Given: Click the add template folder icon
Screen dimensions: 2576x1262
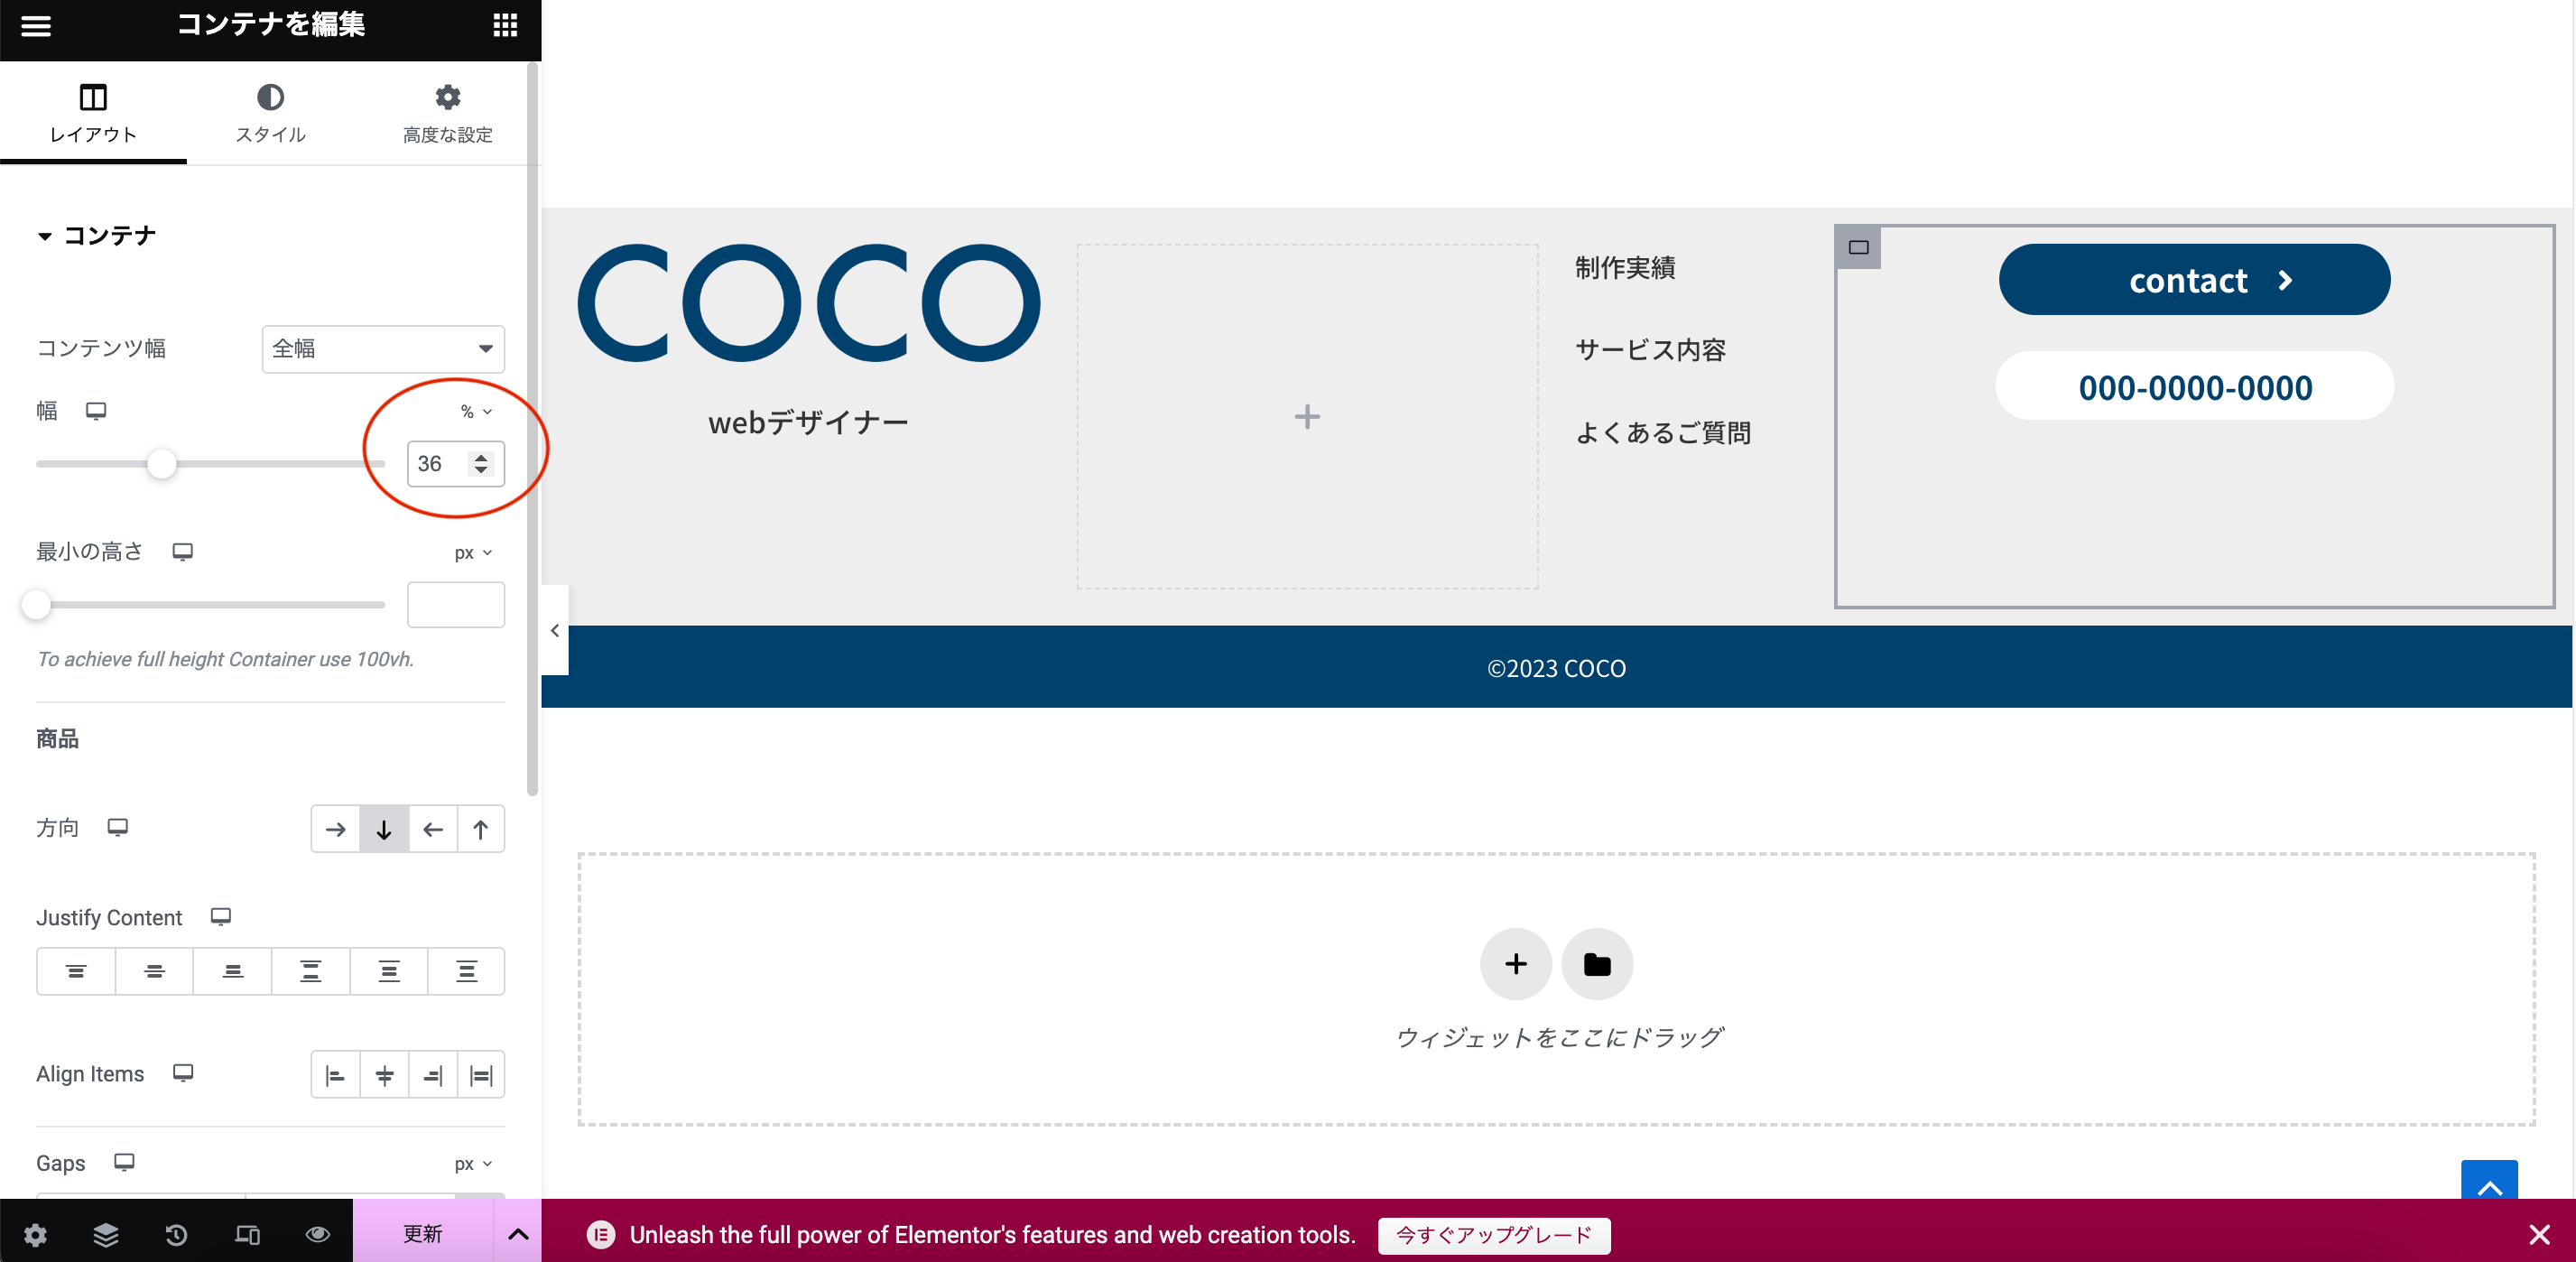Looking at the screenshot, I should [1597, 964].
